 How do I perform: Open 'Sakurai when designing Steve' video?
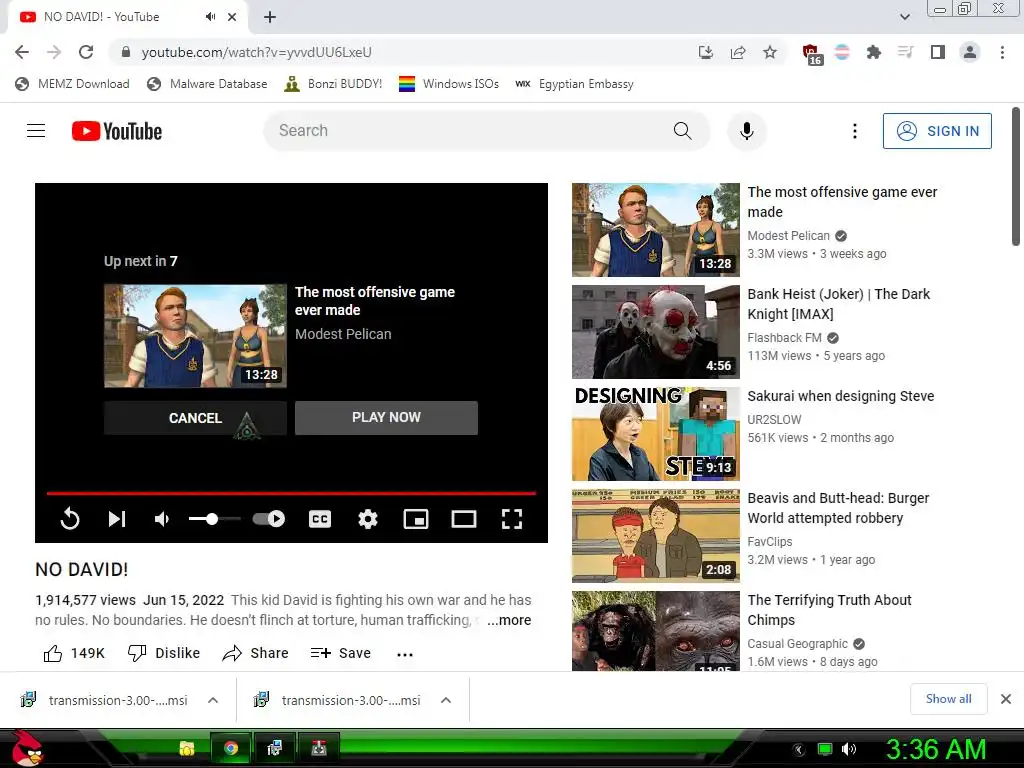[840, 396]
